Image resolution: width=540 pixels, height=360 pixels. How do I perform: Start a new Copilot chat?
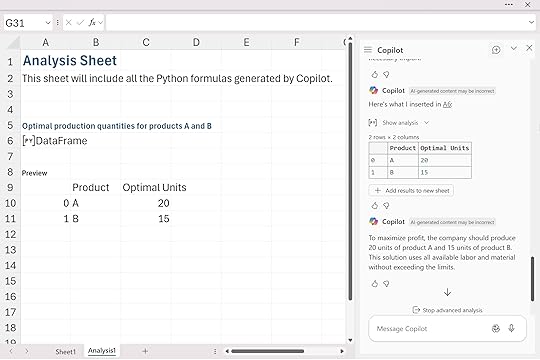pos(496,50)
